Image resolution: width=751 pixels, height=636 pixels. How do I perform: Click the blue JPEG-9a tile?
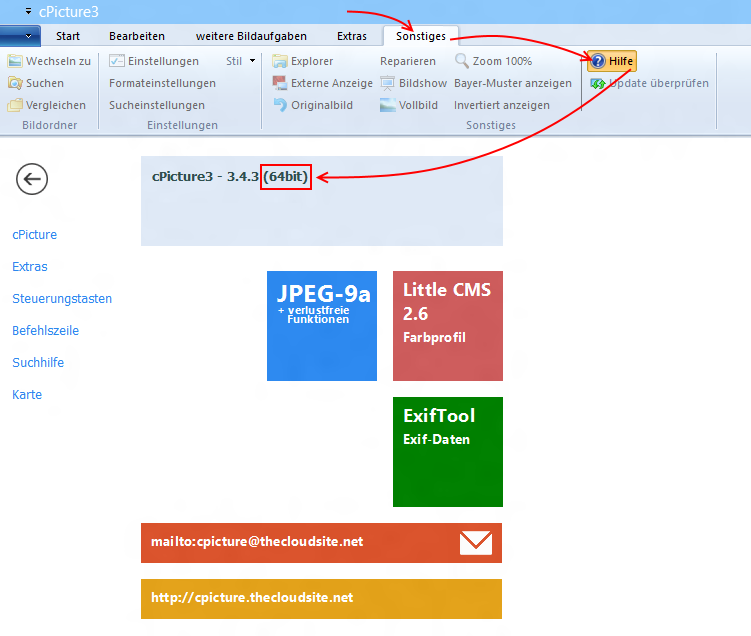click(x=322, y=325)
